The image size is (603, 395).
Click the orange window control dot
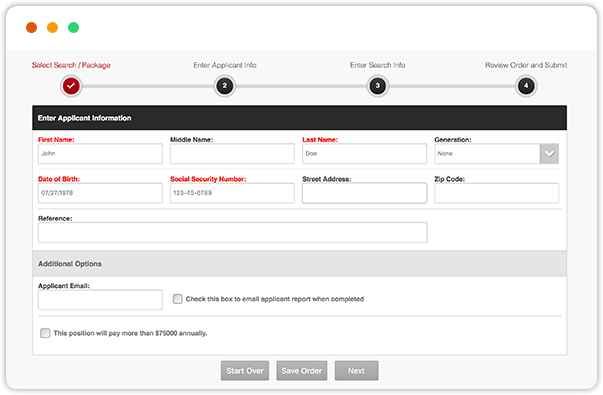[x=52, y=28]
